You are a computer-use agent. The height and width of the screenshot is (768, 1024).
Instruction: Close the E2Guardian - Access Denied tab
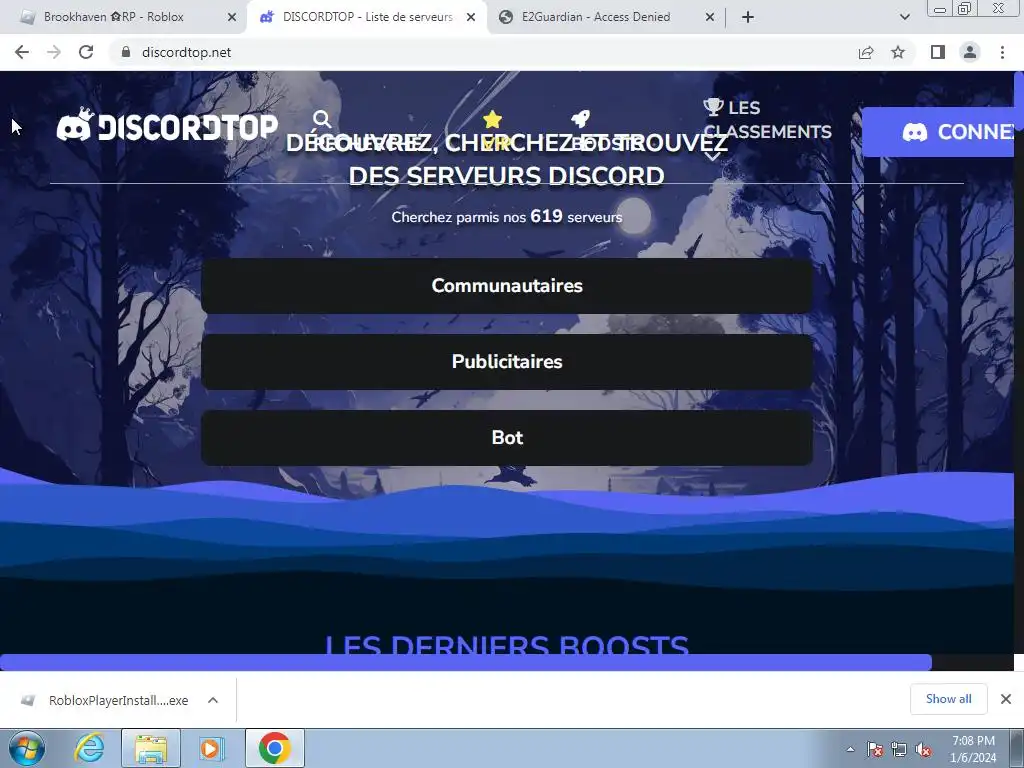(710, 17)
